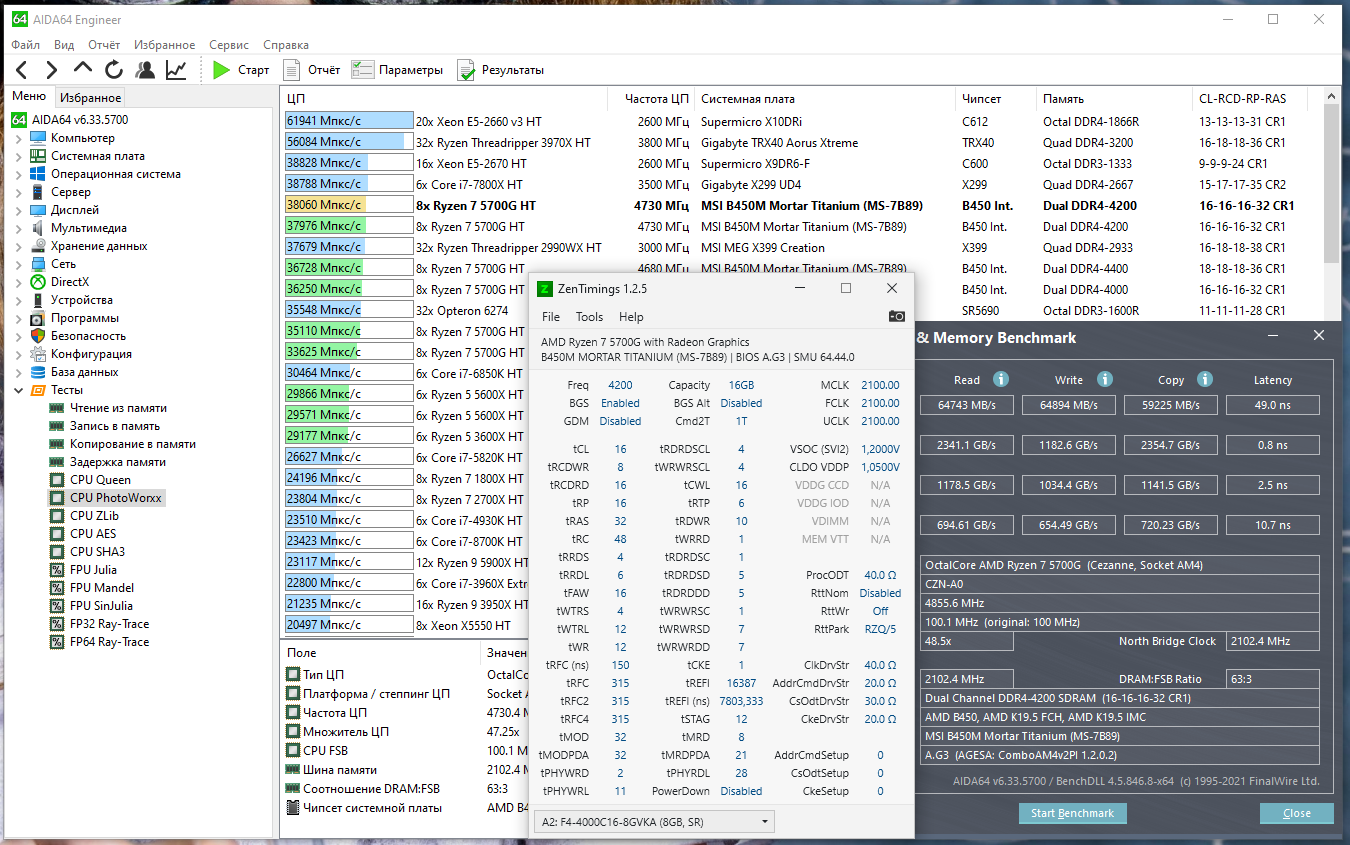Screen dimensions: 1350x845
Task: Click the Компьютер monitor icon in the tree
Action: coord(37,138)
